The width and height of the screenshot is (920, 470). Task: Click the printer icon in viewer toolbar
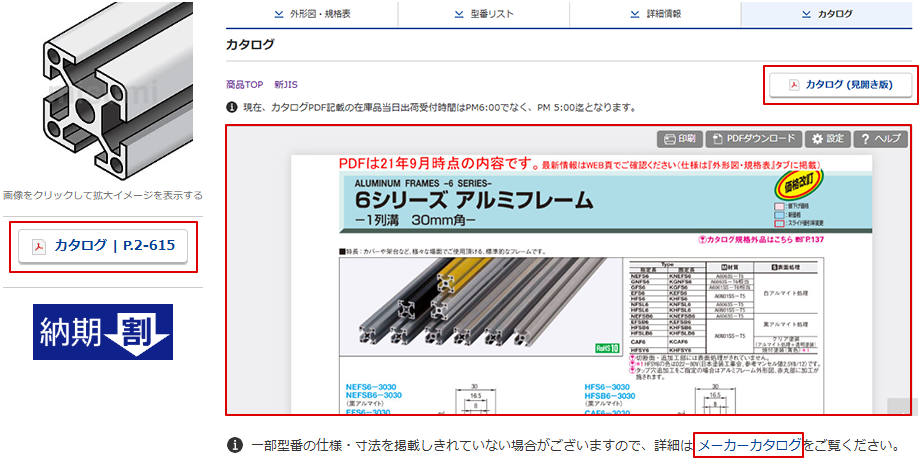[669, 139]
